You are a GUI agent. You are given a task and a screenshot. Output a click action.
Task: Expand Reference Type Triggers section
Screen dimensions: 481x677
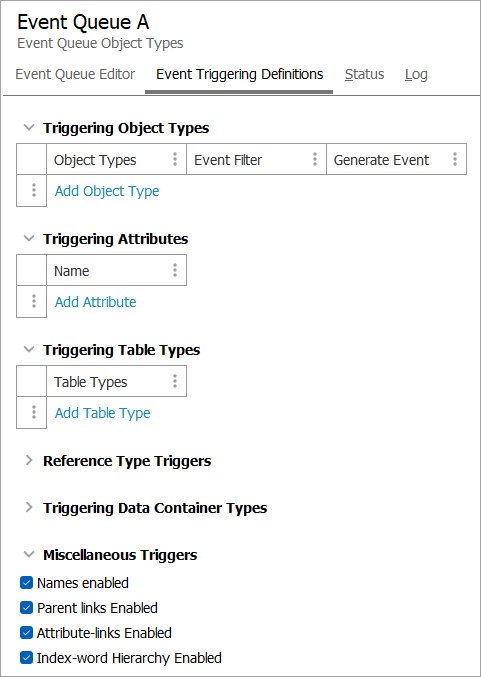pos(29,461)
